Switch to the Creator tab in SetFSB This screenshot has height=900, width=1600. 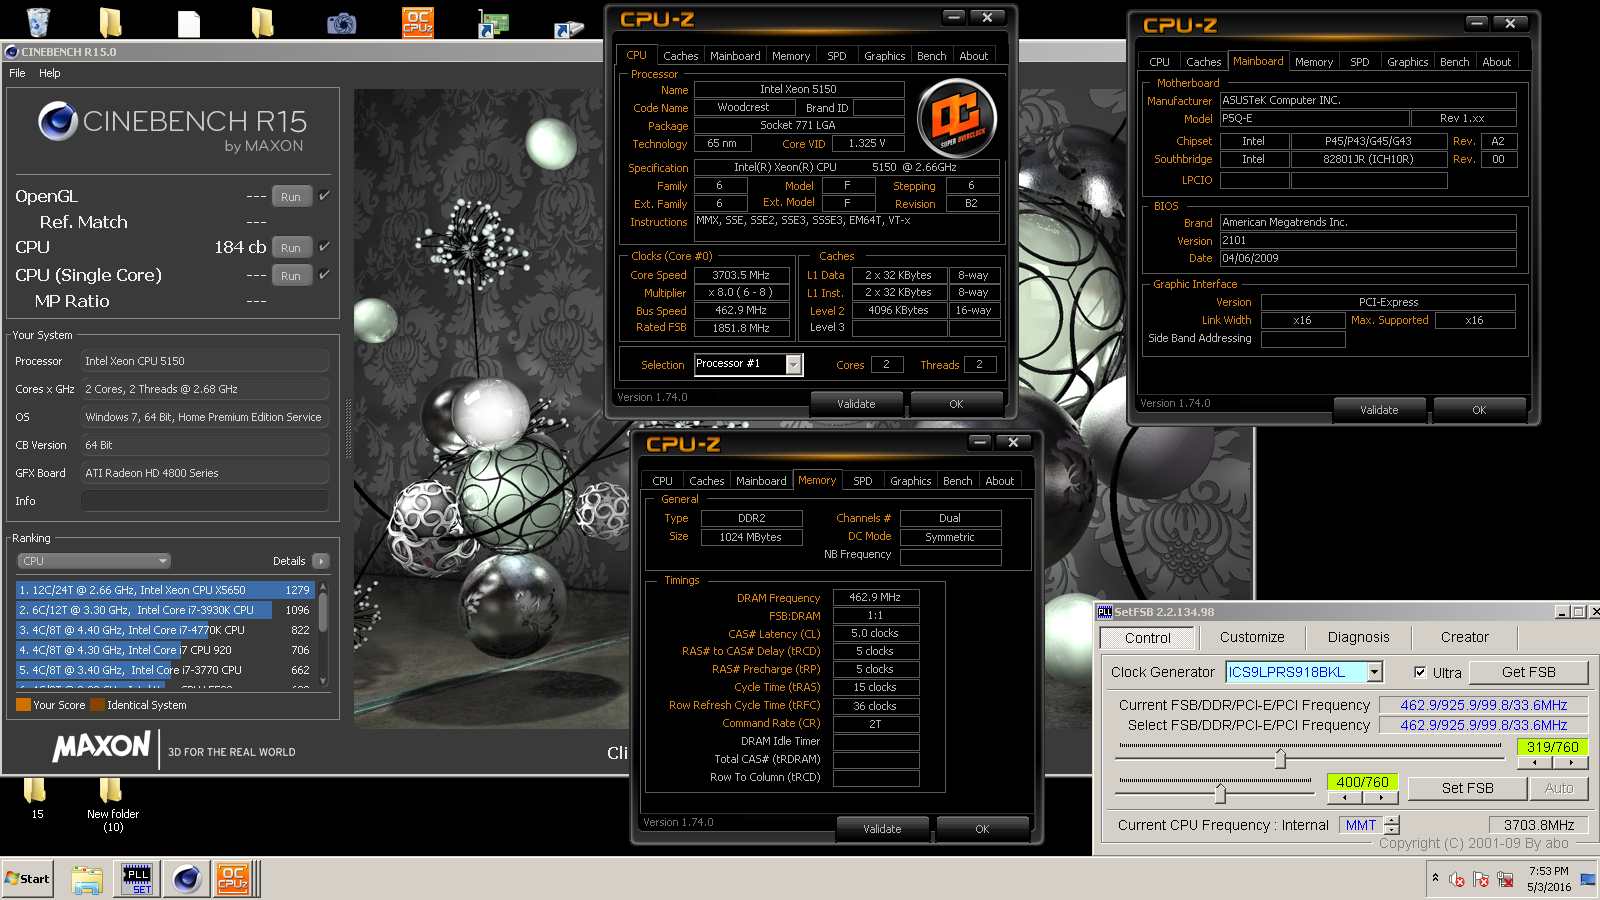click(1464, 637)
